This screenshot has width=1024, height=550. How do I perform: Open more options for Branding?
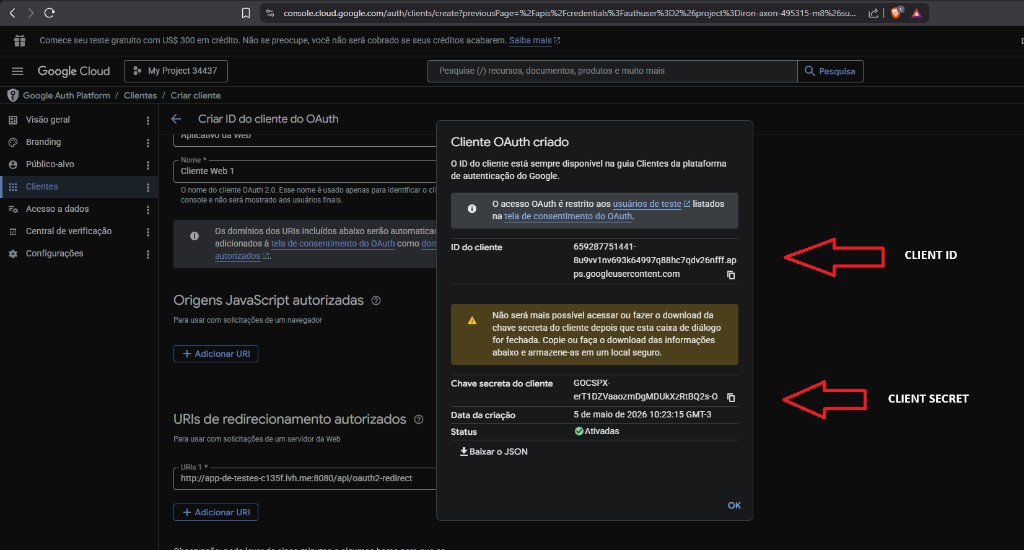tap(148, 142)
